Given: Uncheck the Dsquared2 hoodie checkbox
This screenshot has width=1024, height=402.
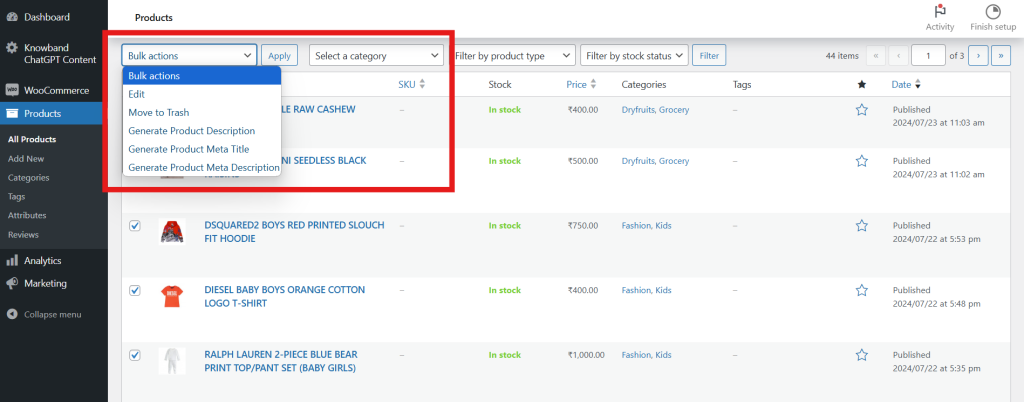Looking at the screenshot, I should [135, 226].
